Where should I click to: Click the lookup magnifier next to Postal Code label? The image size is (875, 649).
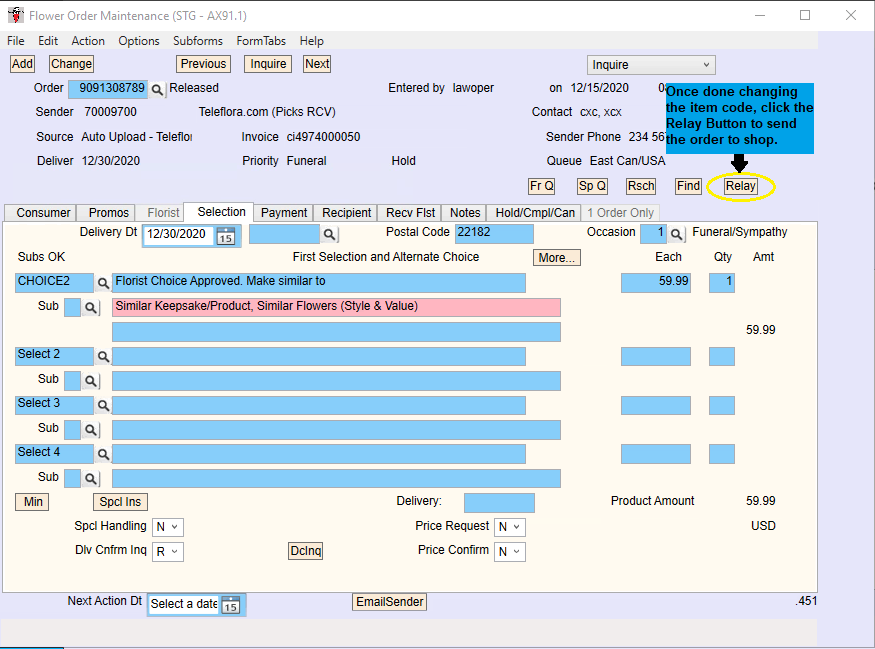[x=329, y=234]
